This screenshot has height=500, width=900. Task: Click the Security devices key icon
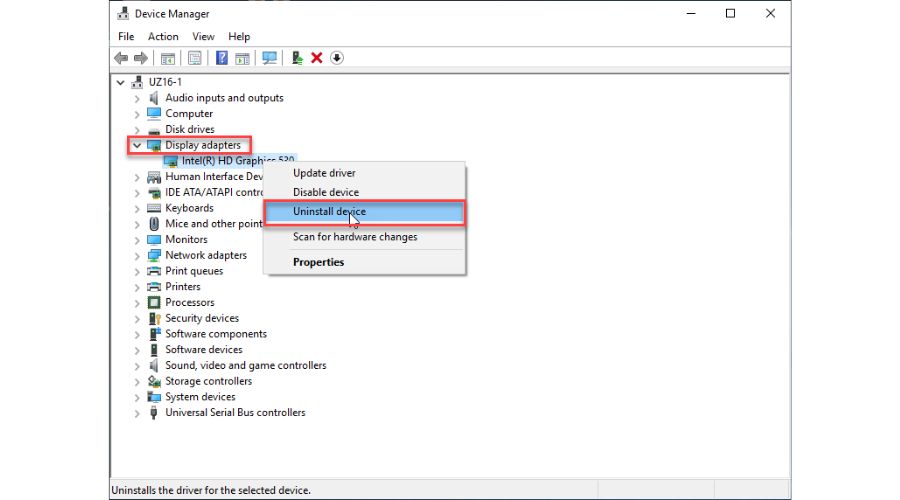pos(154,318)
